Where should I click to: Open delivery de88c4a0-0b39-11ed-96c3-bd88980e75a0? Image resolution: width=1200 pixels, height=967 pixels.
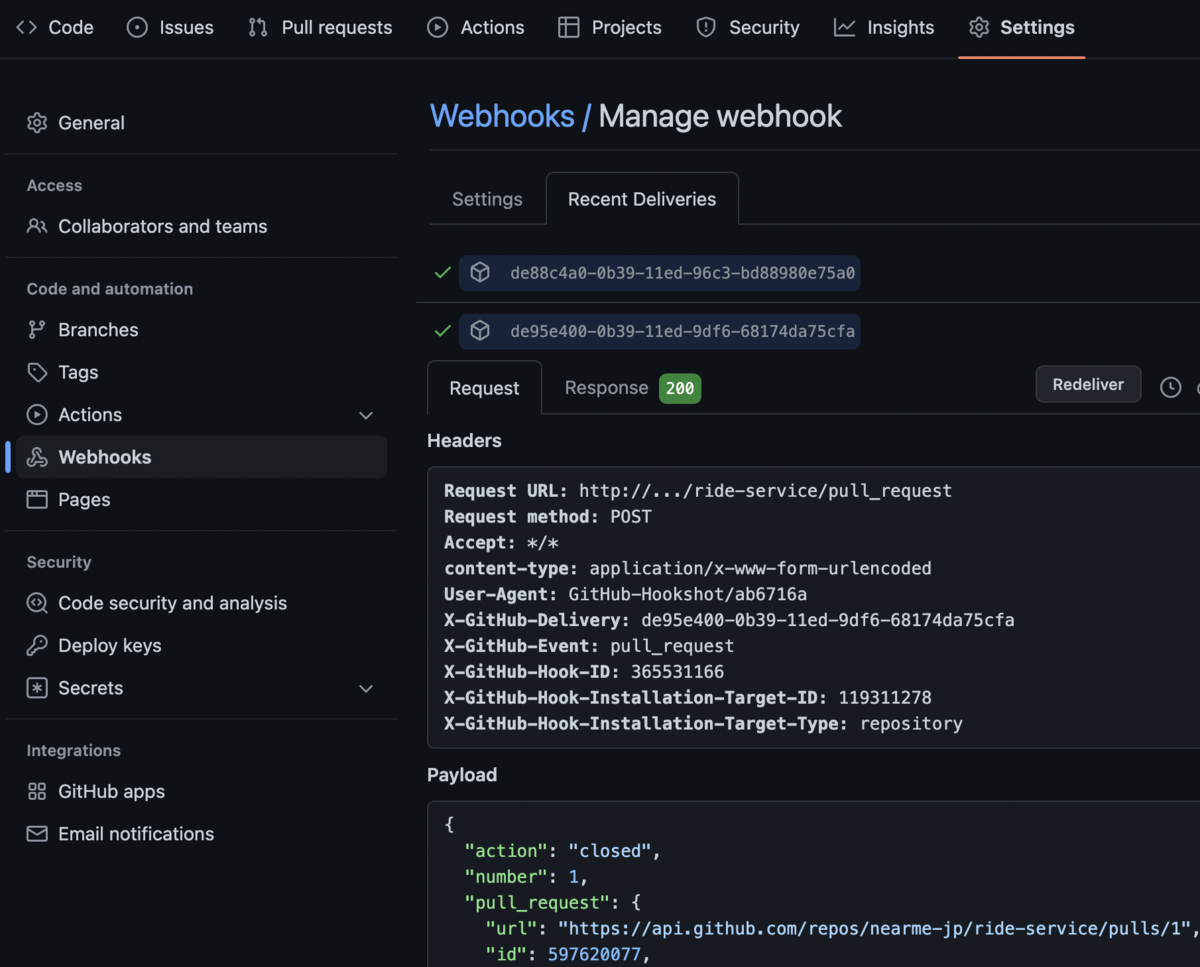pos(660,273)
